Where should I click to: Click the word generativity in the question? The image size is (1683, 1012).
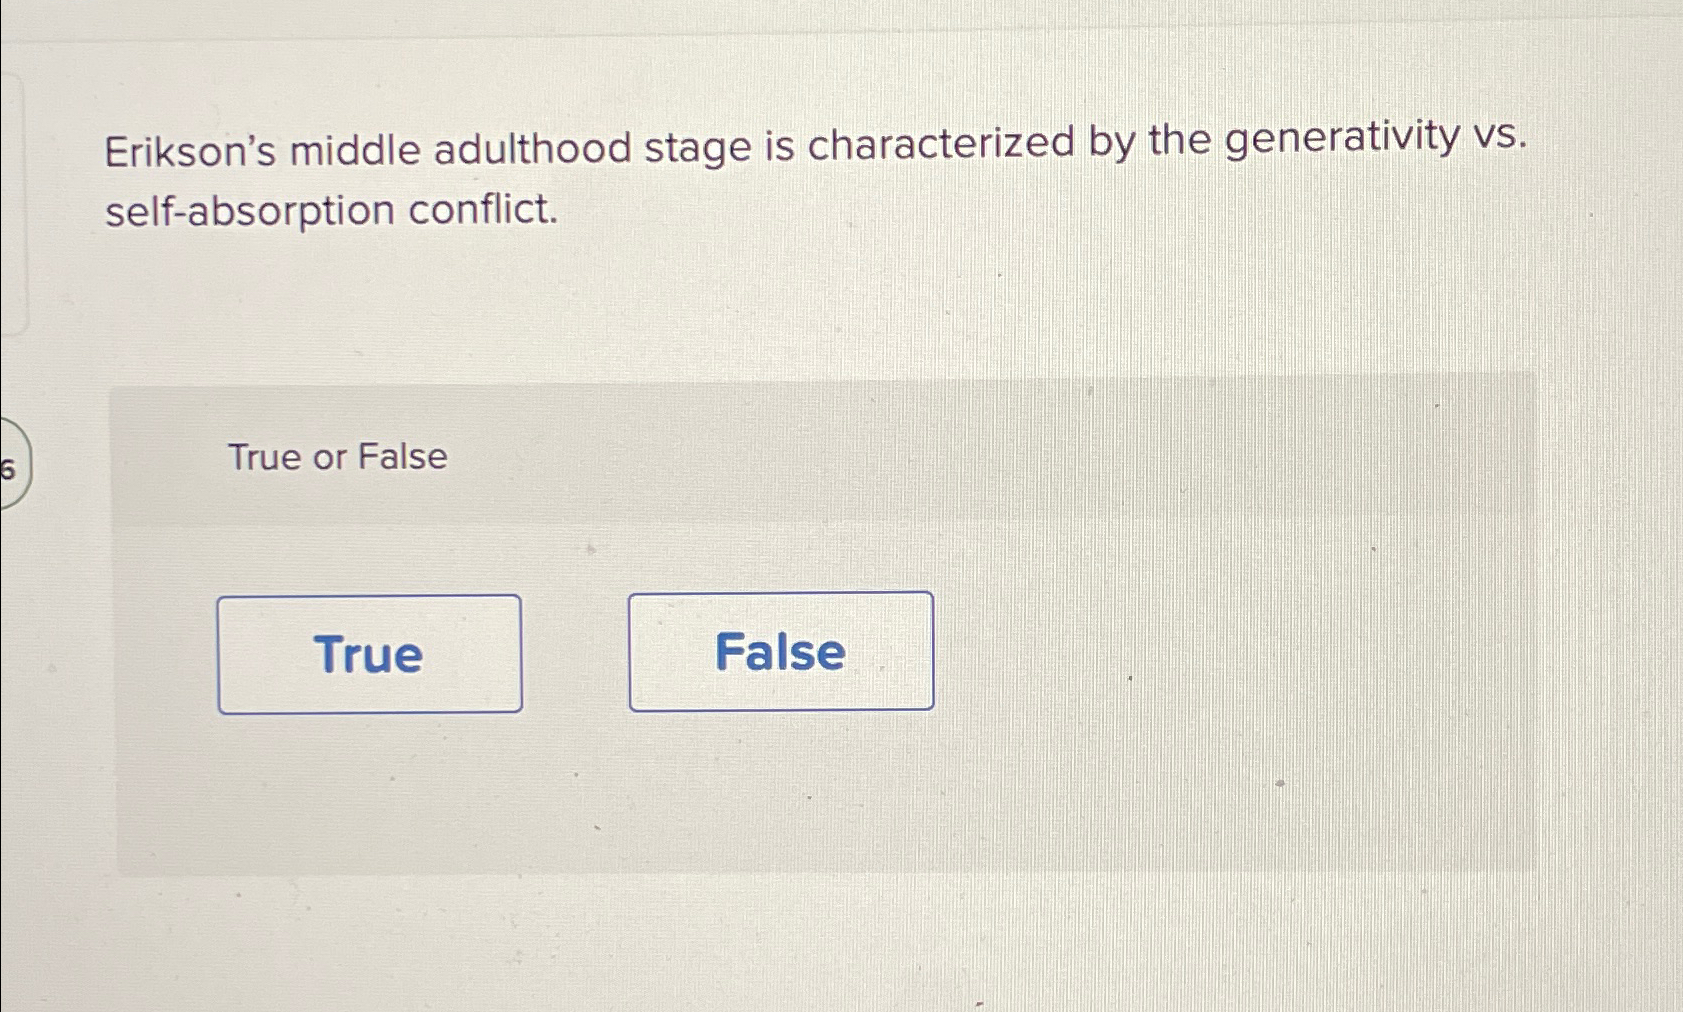pos(1340,142)
